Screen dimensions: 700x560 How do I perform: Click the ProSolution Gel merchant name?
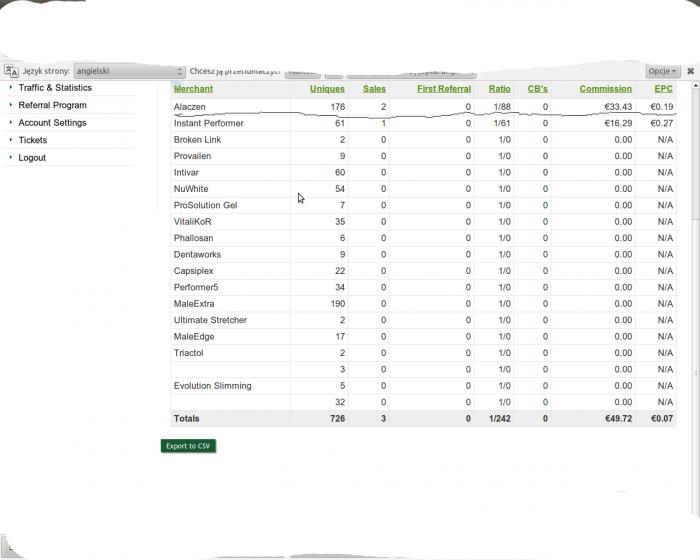(x=205, y=205)
